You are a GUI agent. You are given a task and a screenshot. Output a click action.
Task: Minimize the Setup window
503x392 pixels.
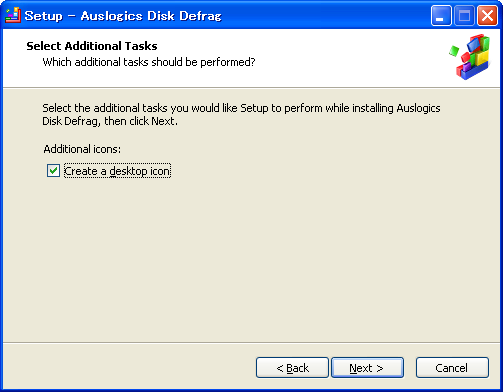tap(441, 16)
